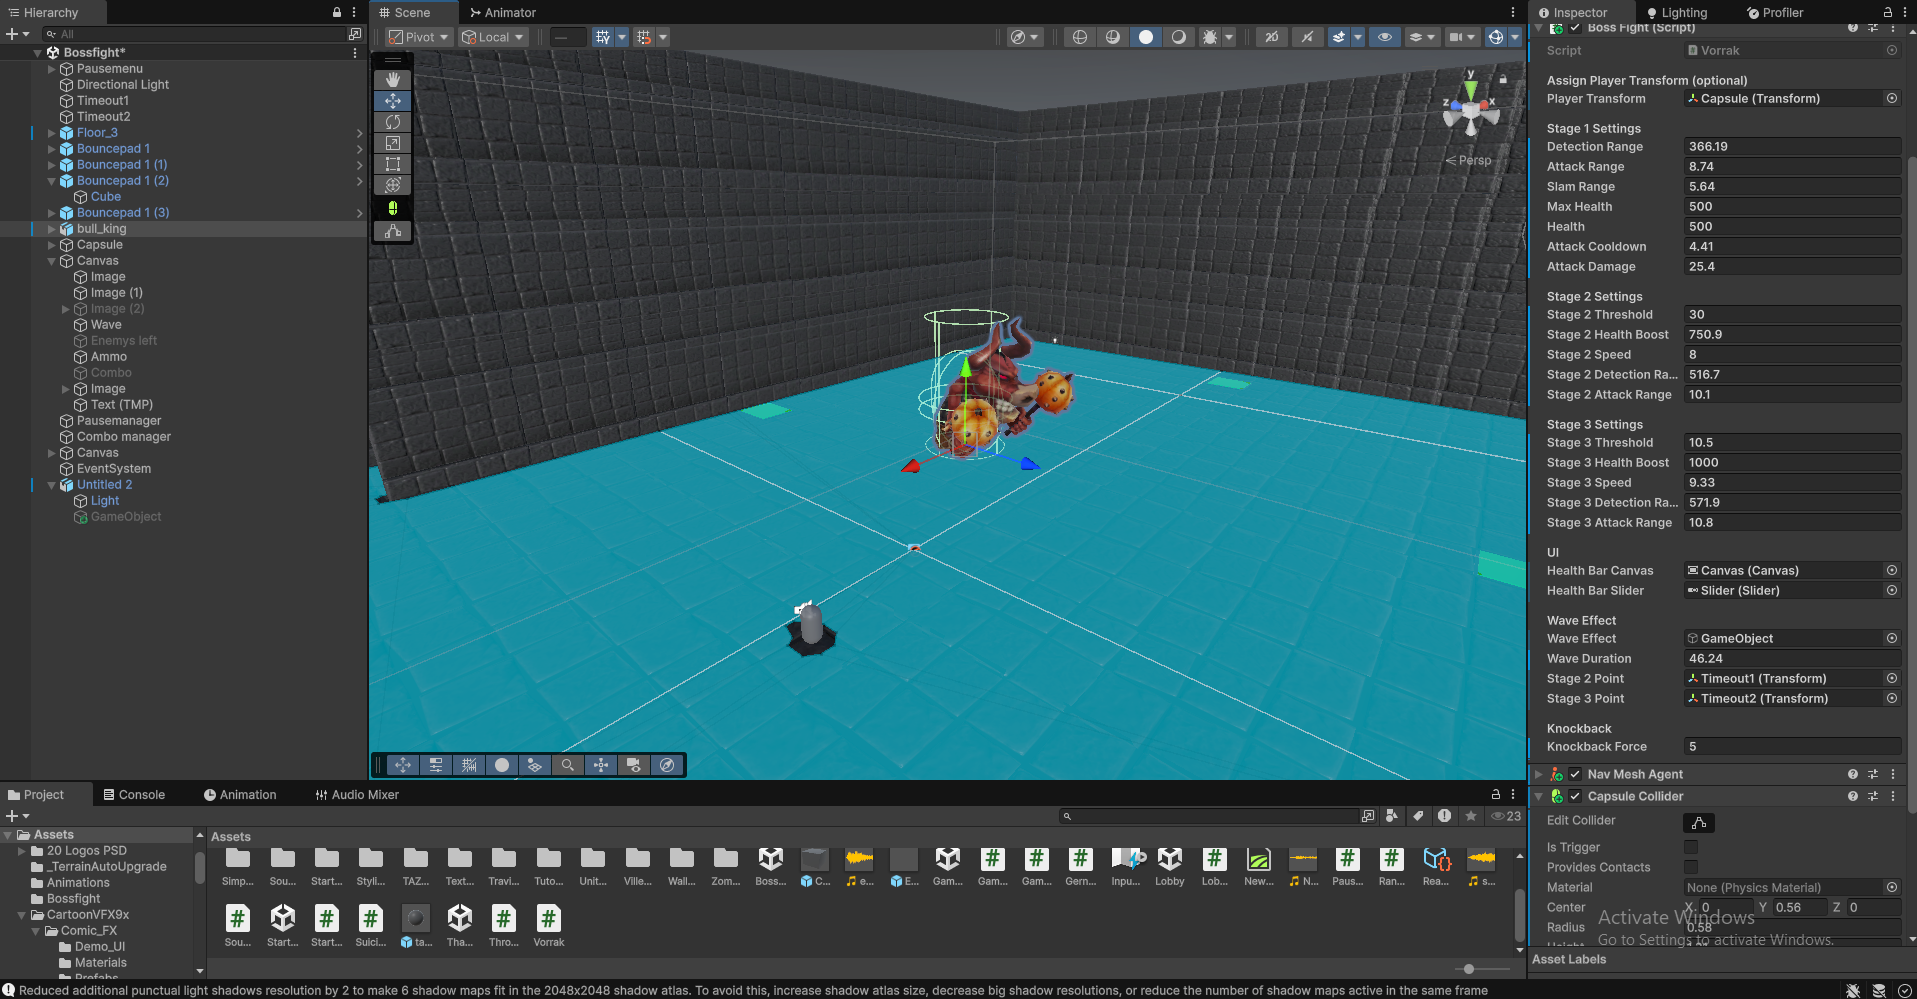Select the Scale tool
The image size is (1917, 999).
click(393, 143)
